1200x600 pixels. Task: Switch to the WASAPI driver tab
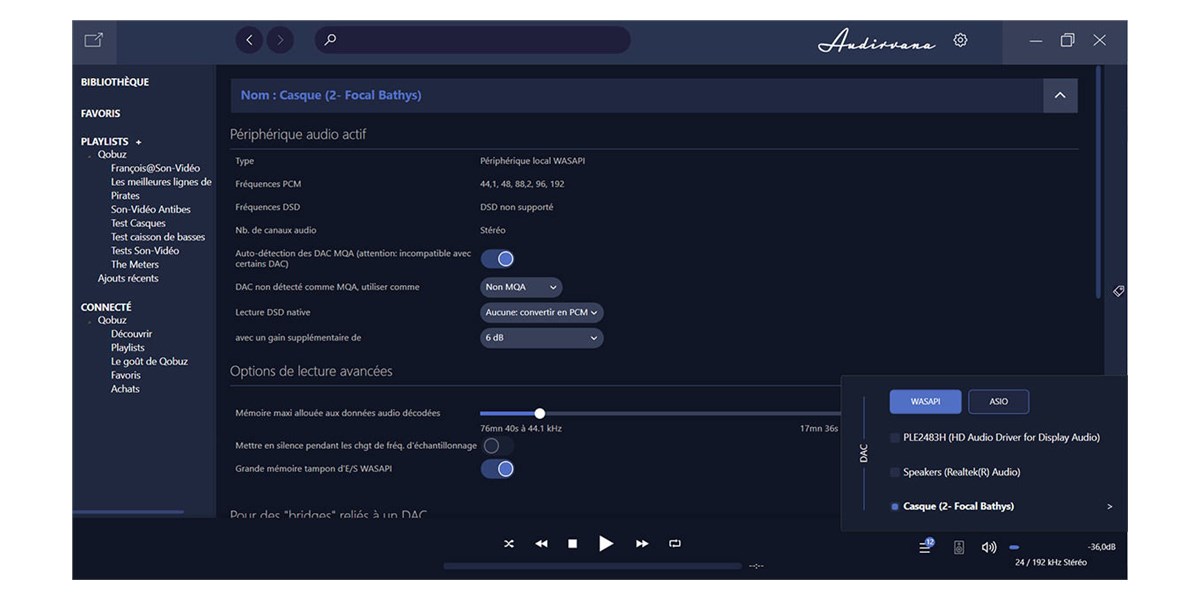point(925,401)
